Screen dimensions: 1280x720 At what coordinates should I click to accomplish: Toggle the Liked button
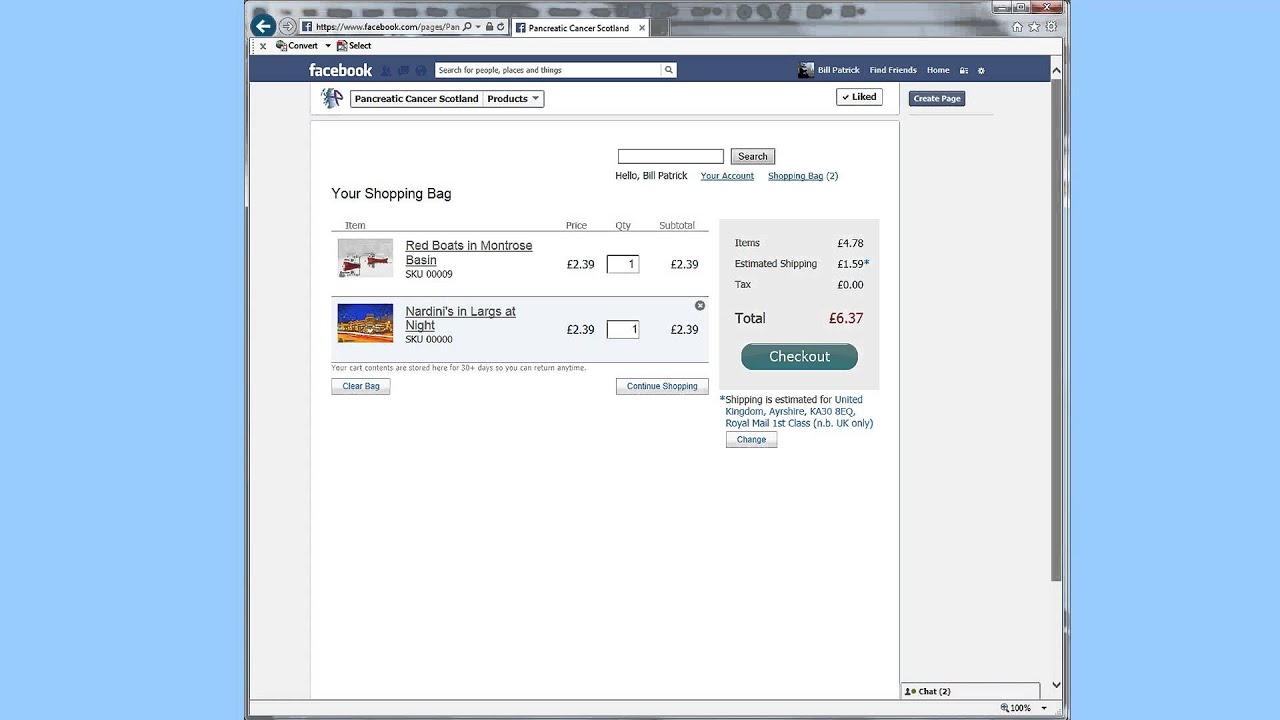[x=859, y=97]
